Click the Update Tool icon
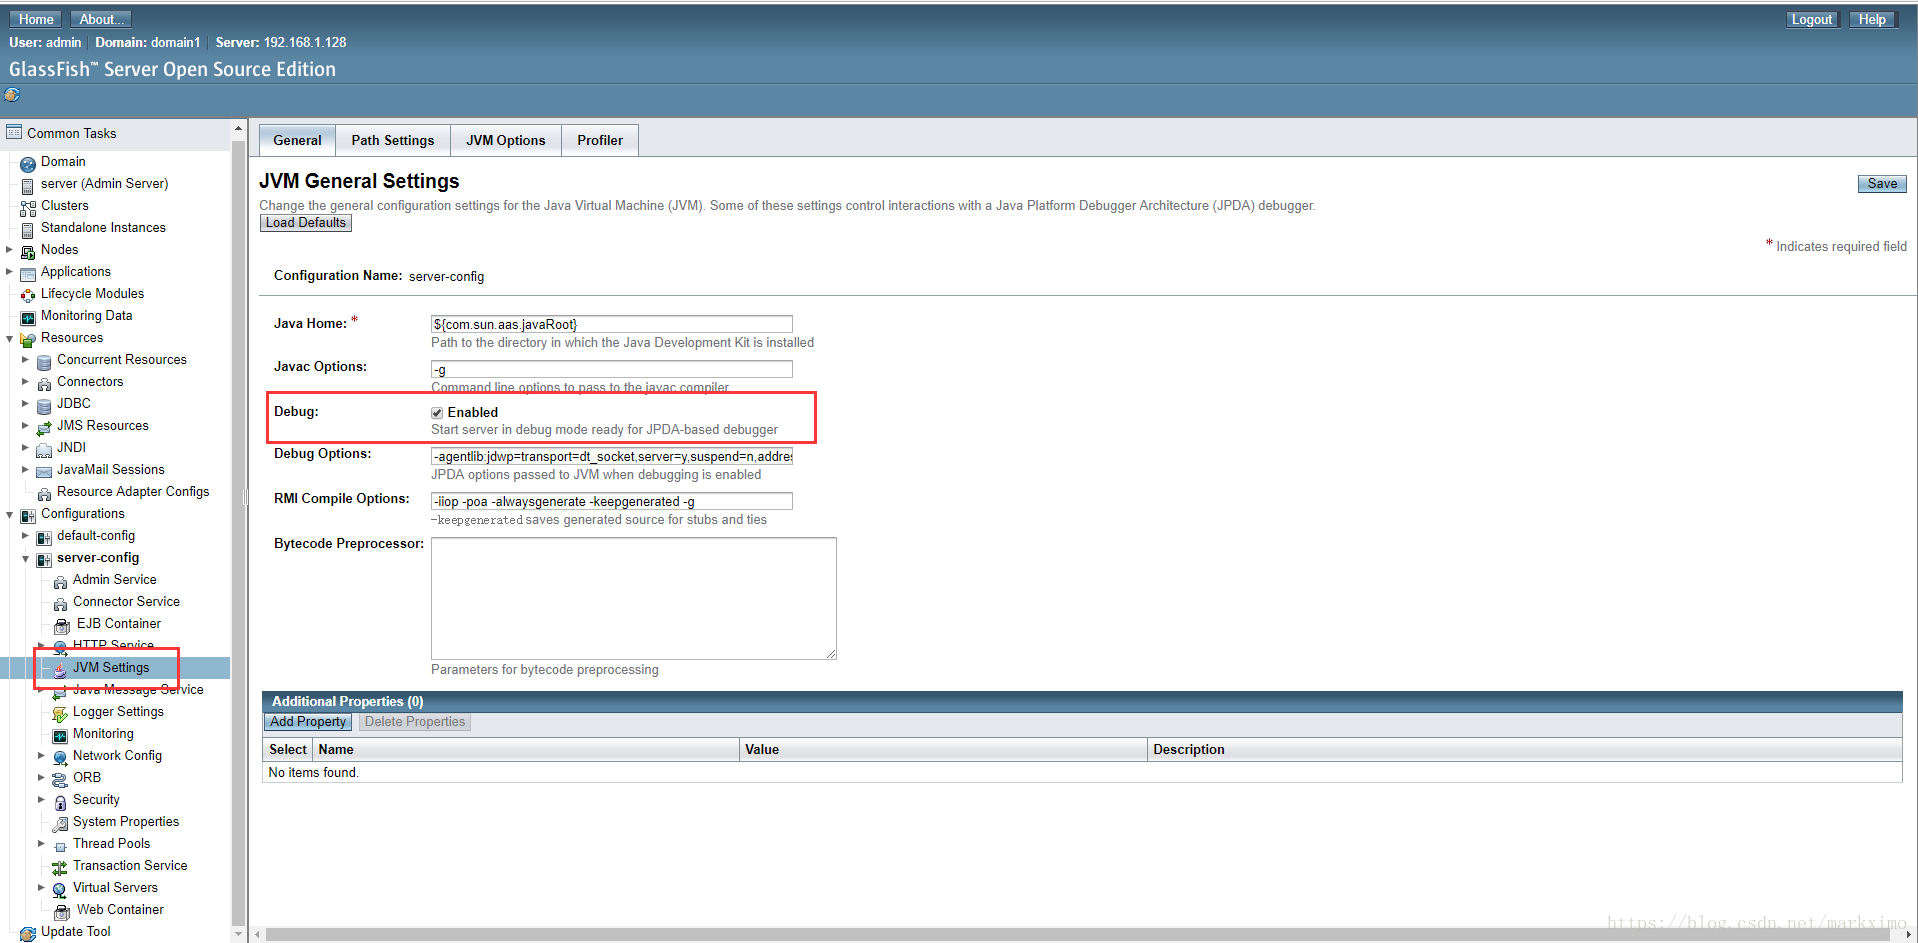The image size is (1918, 943). [x=28, y=934]
